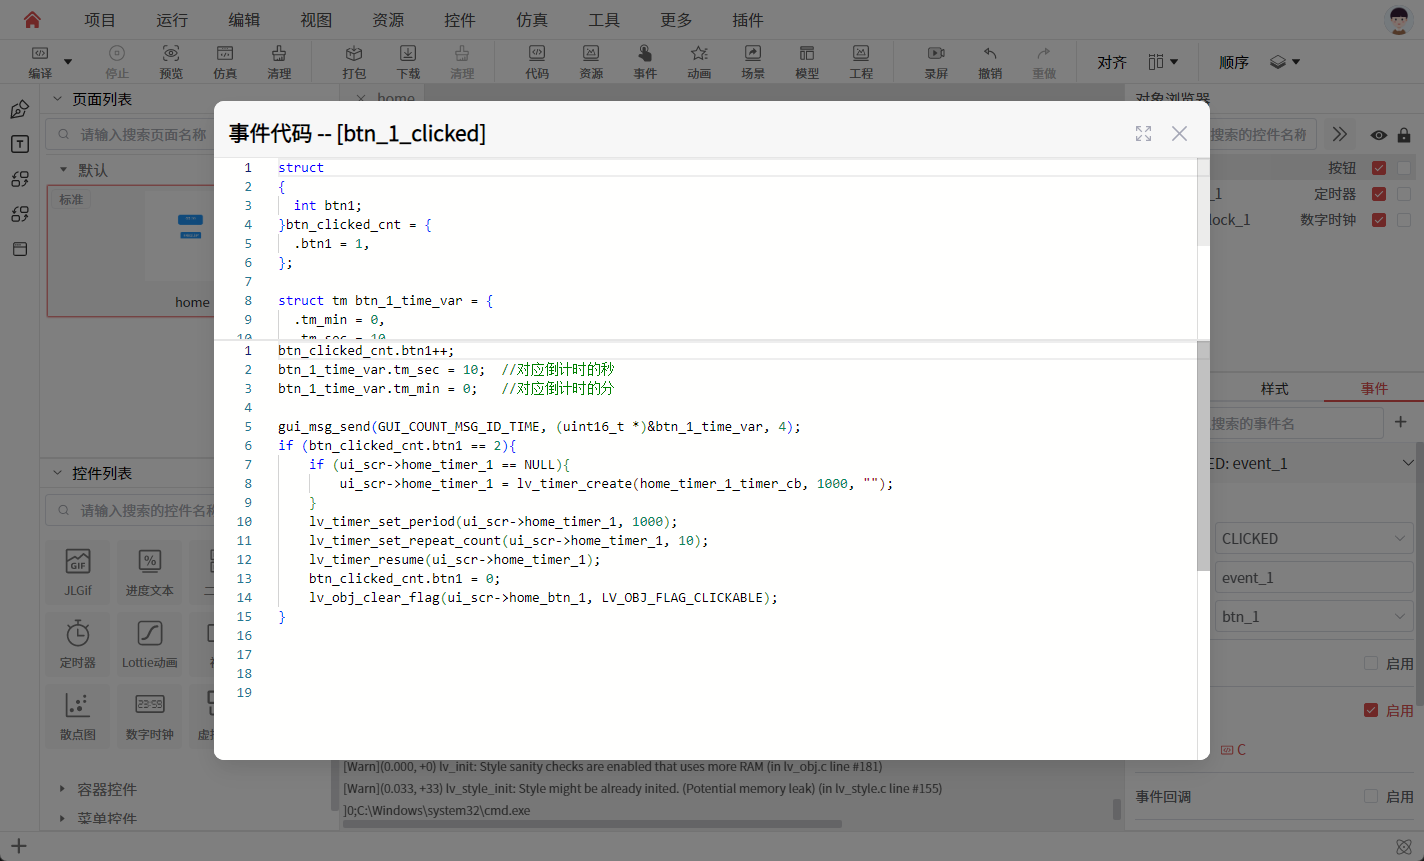Click the 预览 preview toolbar icon
The height and width of the screenshot is (861, 1424).
pos(171,62)
